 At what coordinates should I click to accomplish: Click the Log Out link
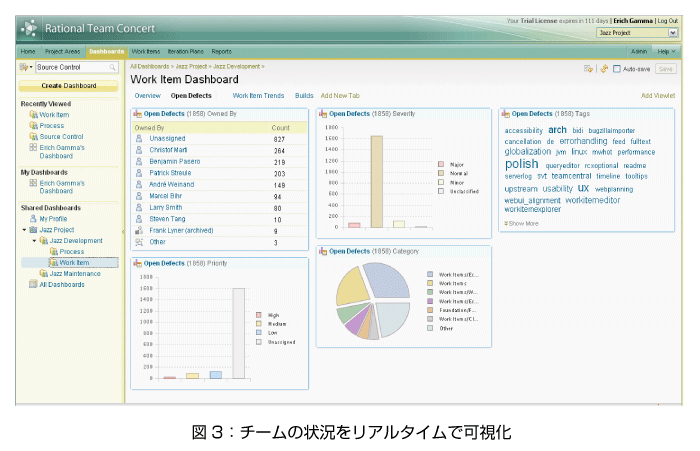tap(667, 21)
